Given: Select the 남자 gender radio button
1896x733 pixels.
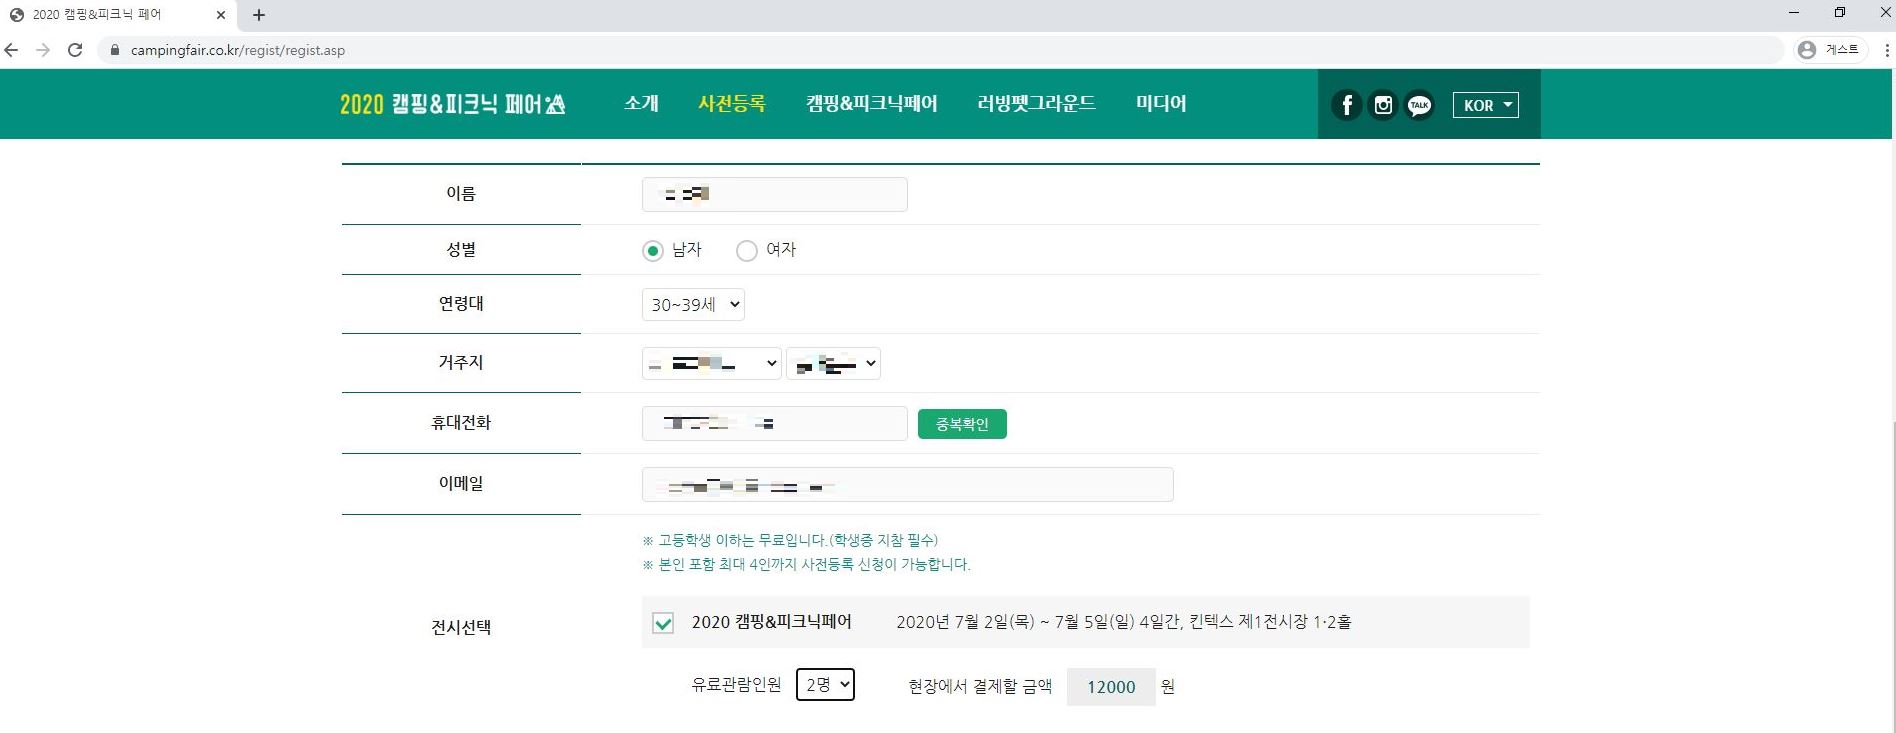Looking at the screenshot, I should pyautogui.click(x=653, y=251).
